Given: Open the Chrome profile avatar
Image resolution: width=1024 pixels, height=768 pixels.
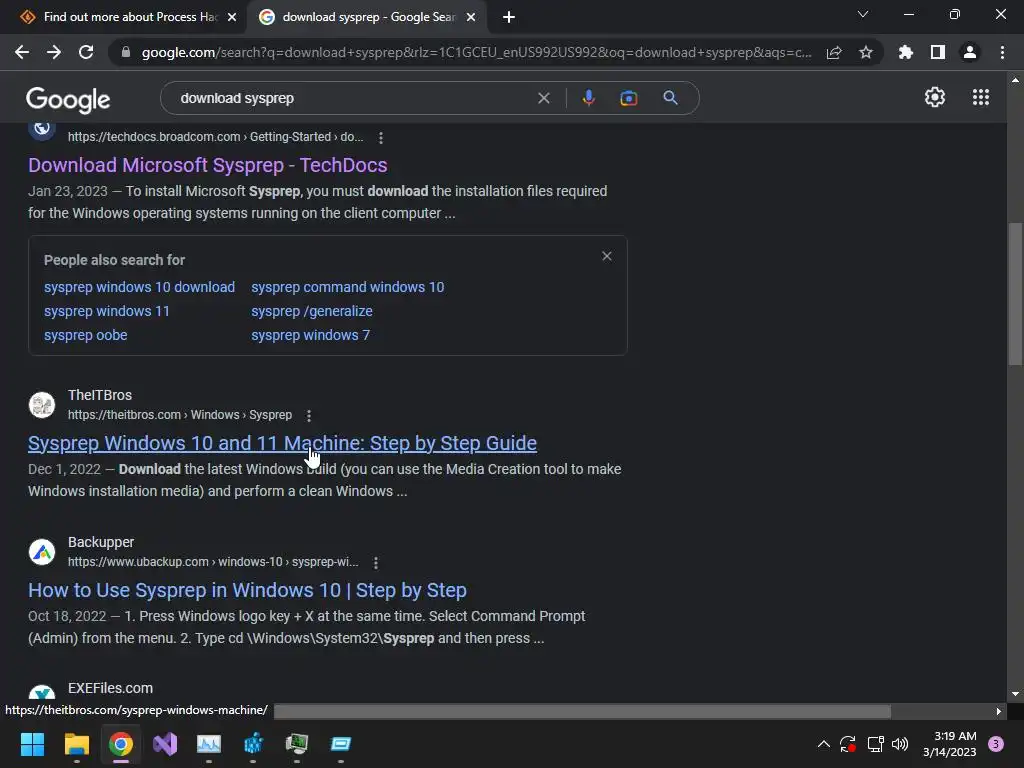Looking at the screenshot, I should tap(970, 52).
